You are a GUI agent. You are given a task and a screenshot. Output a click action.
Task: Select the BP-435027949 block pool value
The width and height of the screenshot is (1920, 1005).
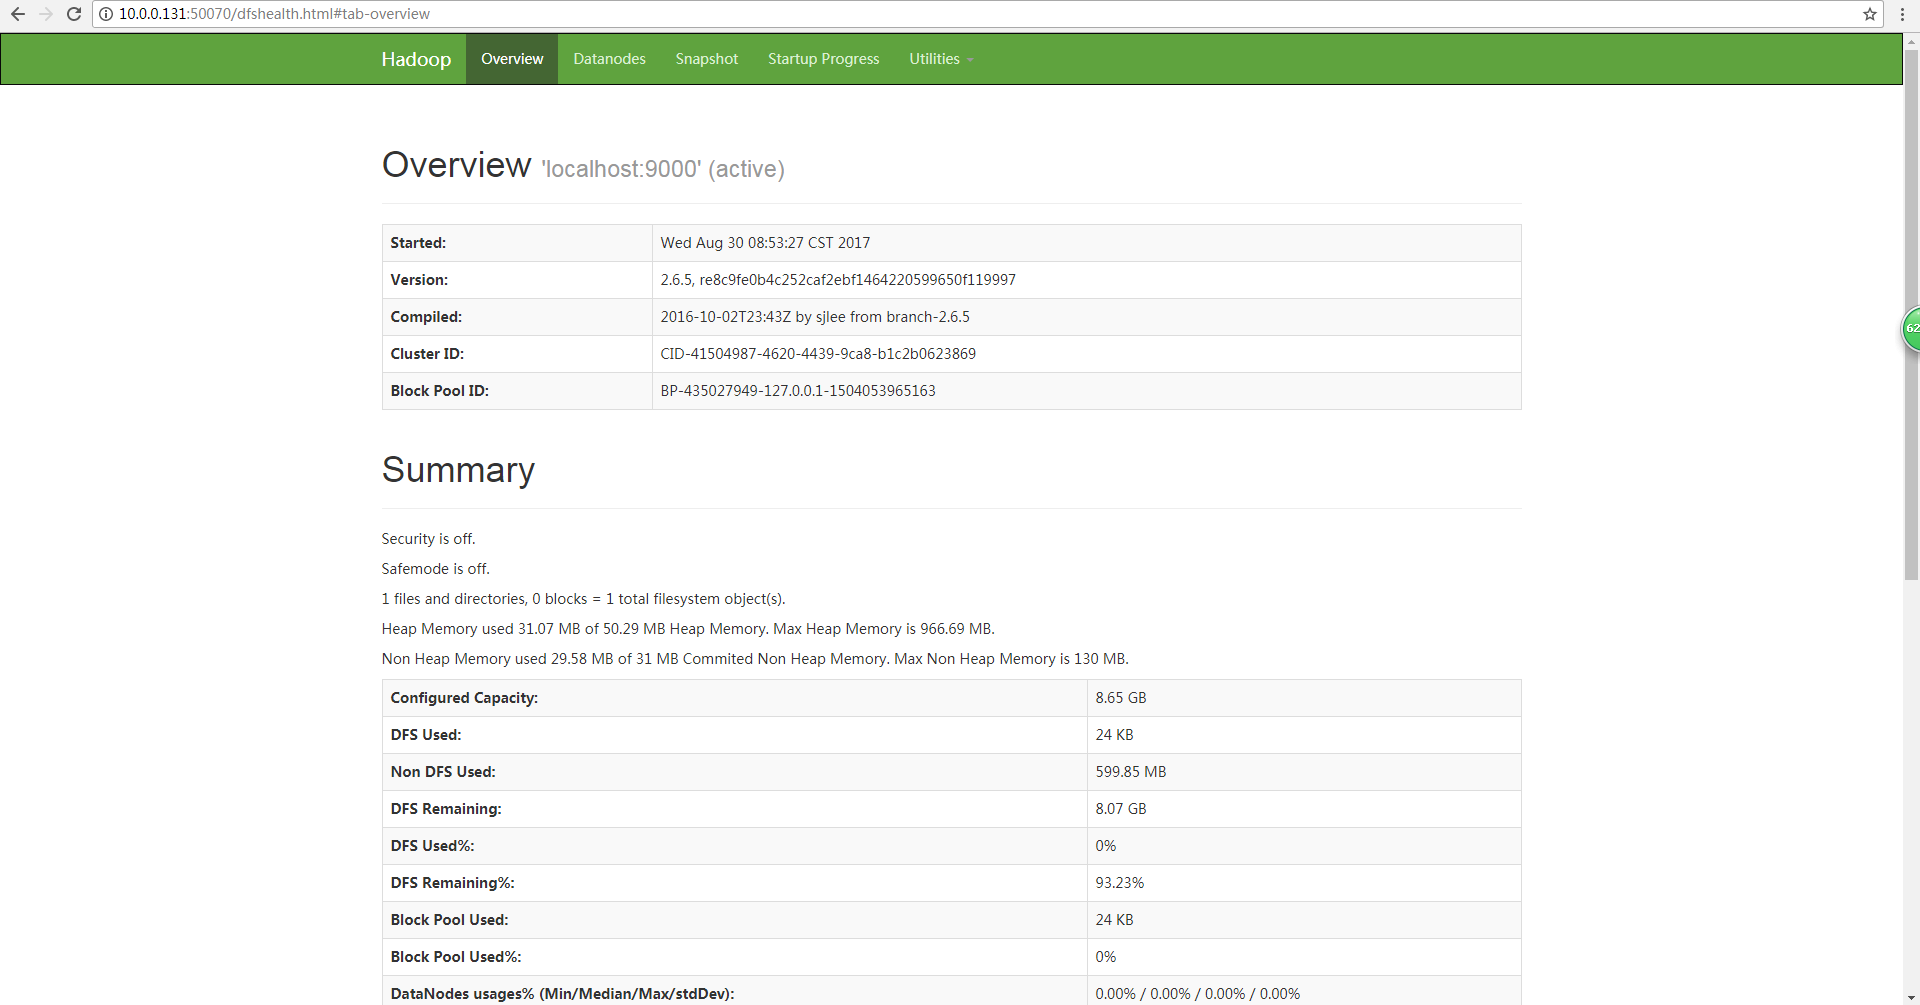pos(798,391)
